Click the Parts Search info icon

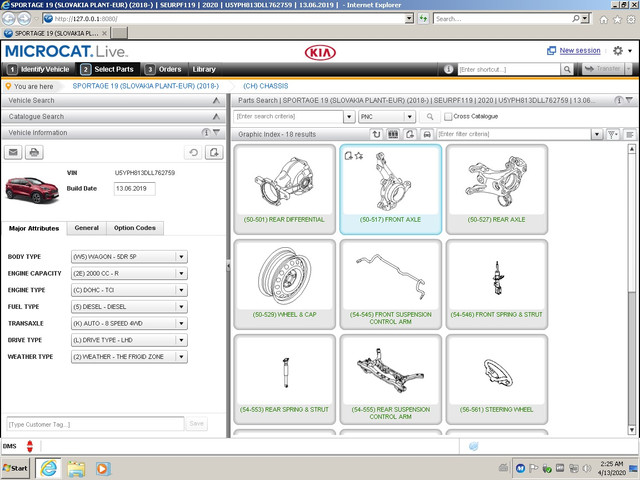click(x=618, y=100)
